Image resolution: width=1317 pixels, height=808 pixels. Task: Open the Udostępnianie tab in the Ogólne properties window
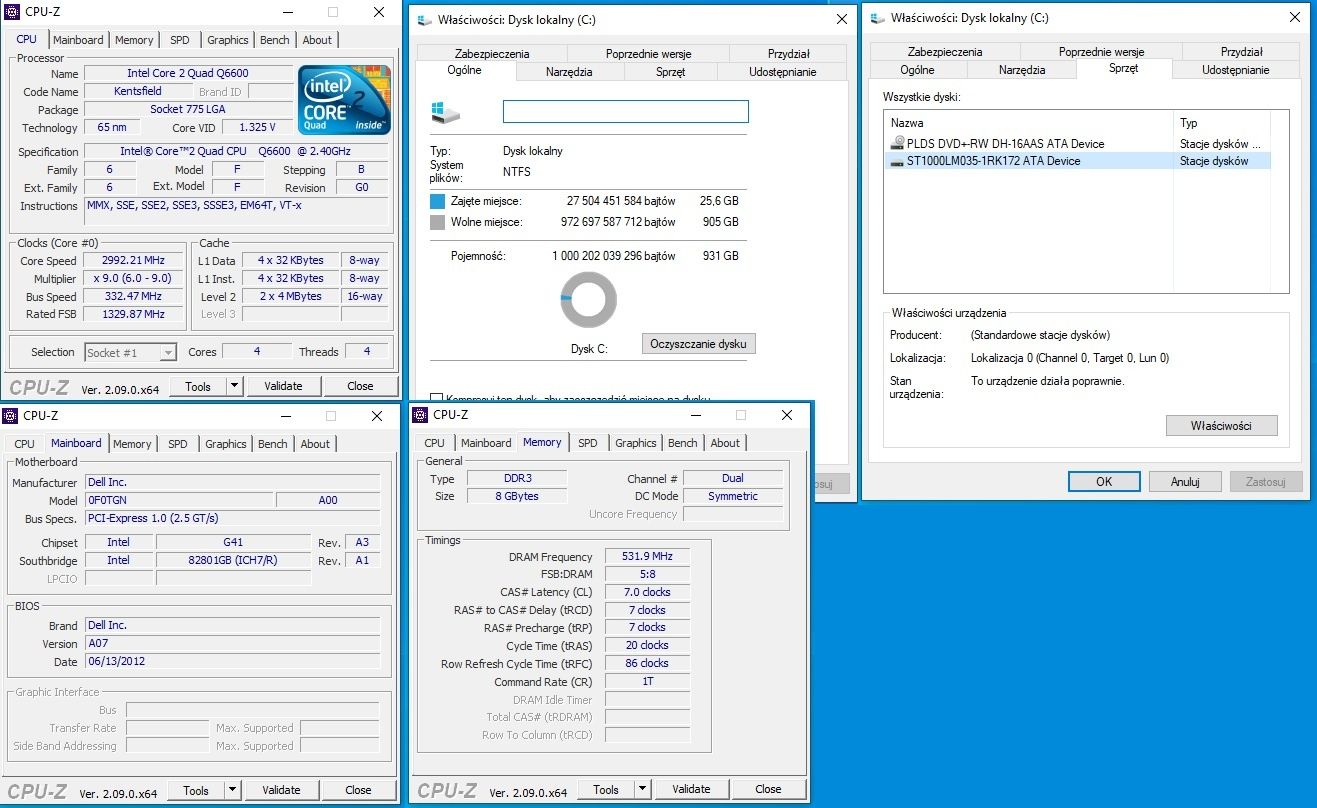pyautogui.click(x=782, y=72)
